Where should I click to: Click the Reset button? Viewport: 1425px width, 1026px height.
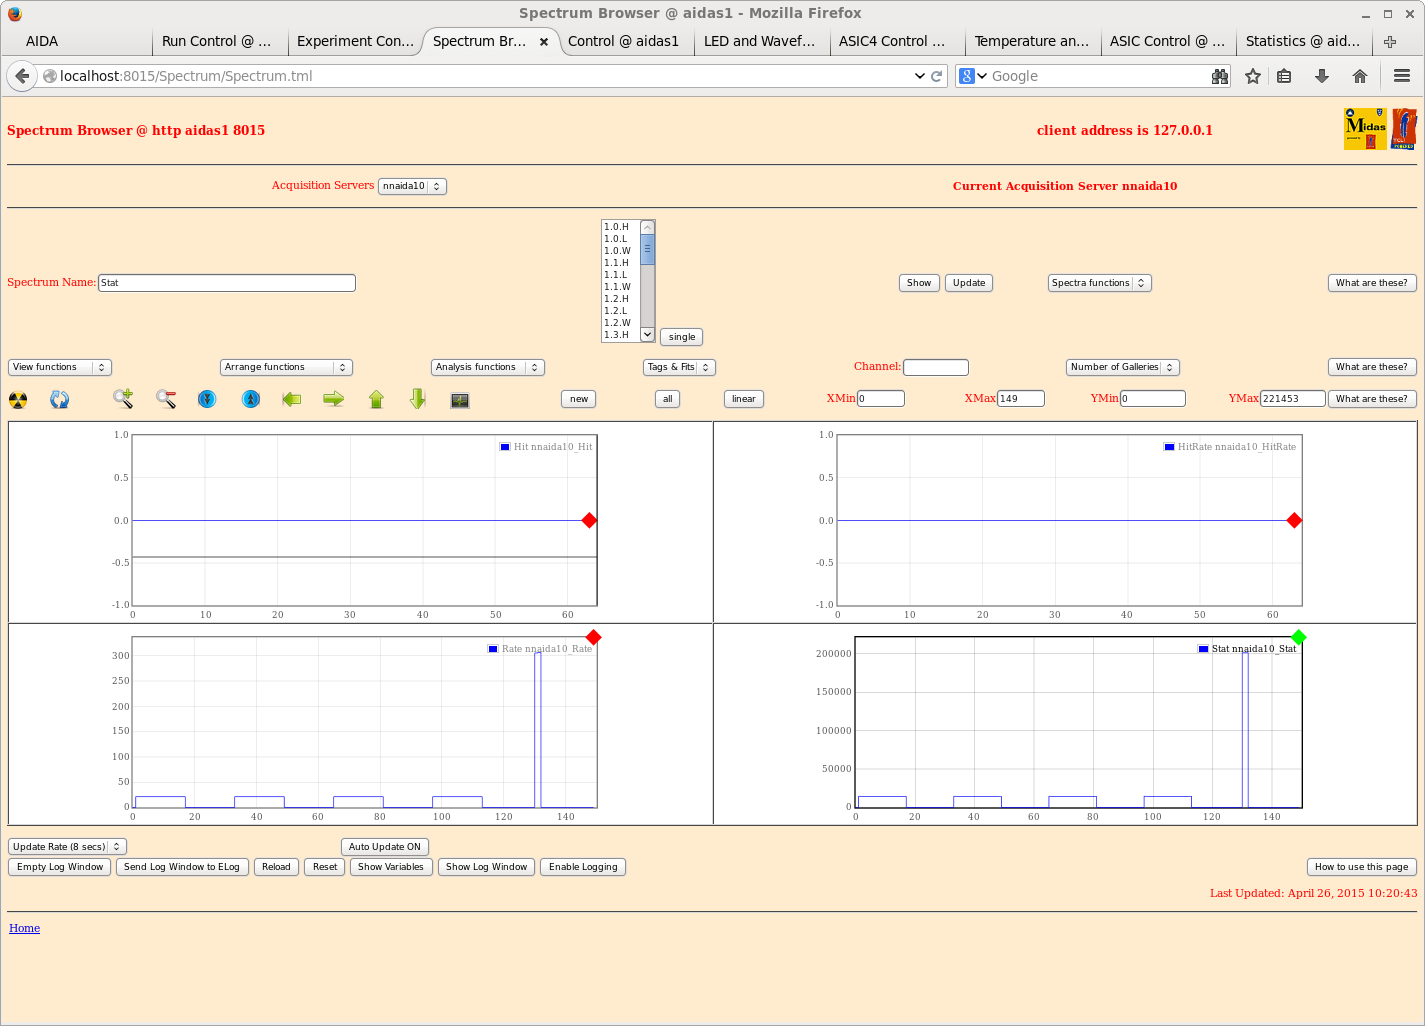click(325, 867)
